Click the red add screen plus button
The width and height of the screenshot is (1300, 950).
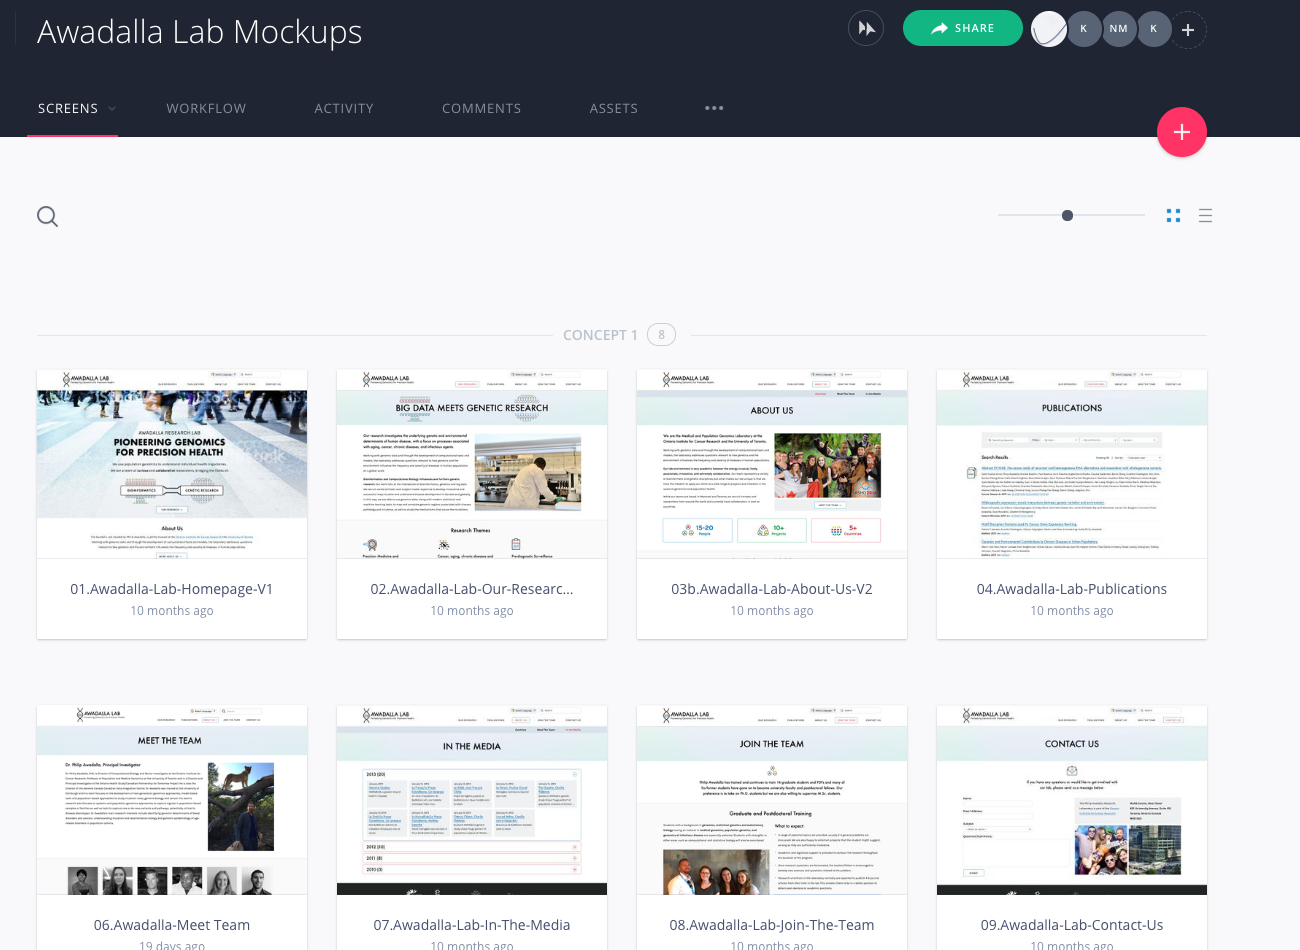click(x=1181, y=132)
